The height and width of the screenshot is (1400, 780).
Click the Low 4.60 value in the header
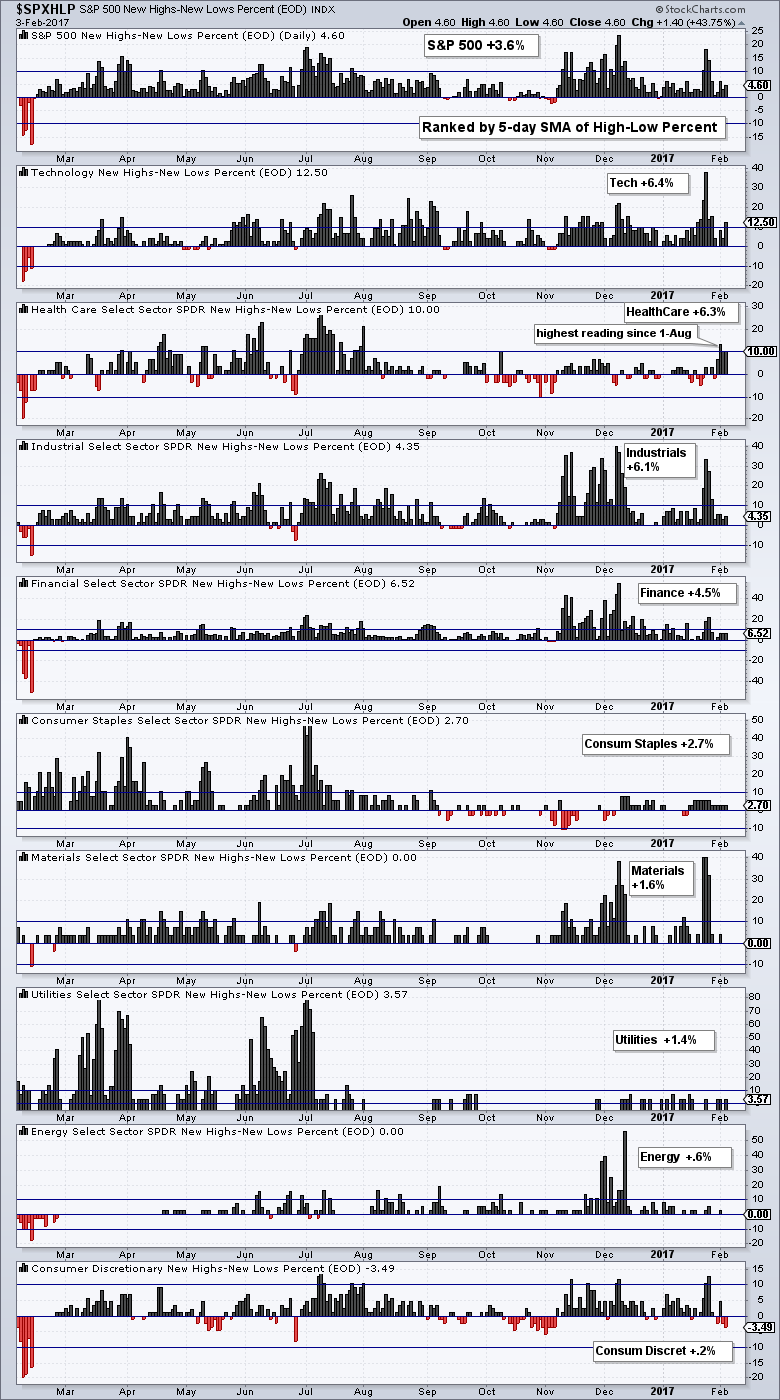pos(541,22)
